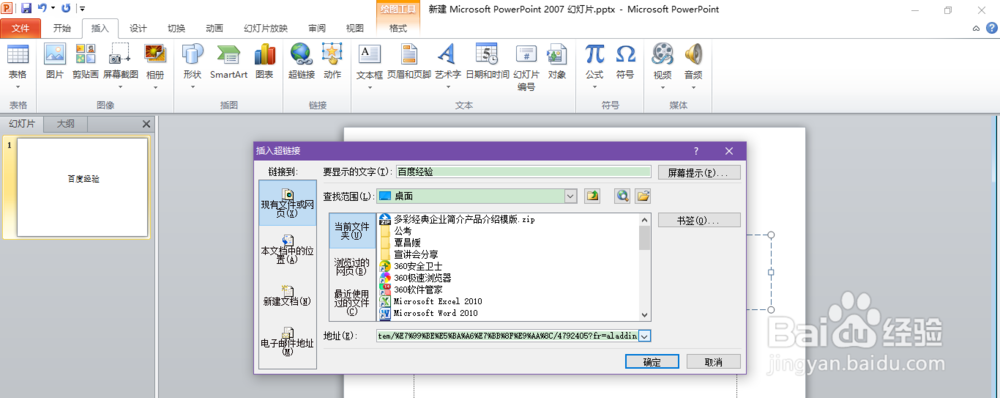Open 剪贴画 clip art tool
This screenshot has width=1000, height=398.
coord(85,61)
